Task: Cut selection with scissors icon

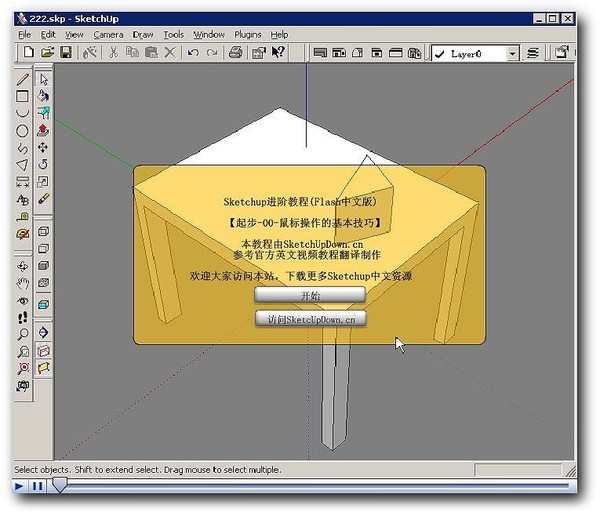Action: click(113, 52)
